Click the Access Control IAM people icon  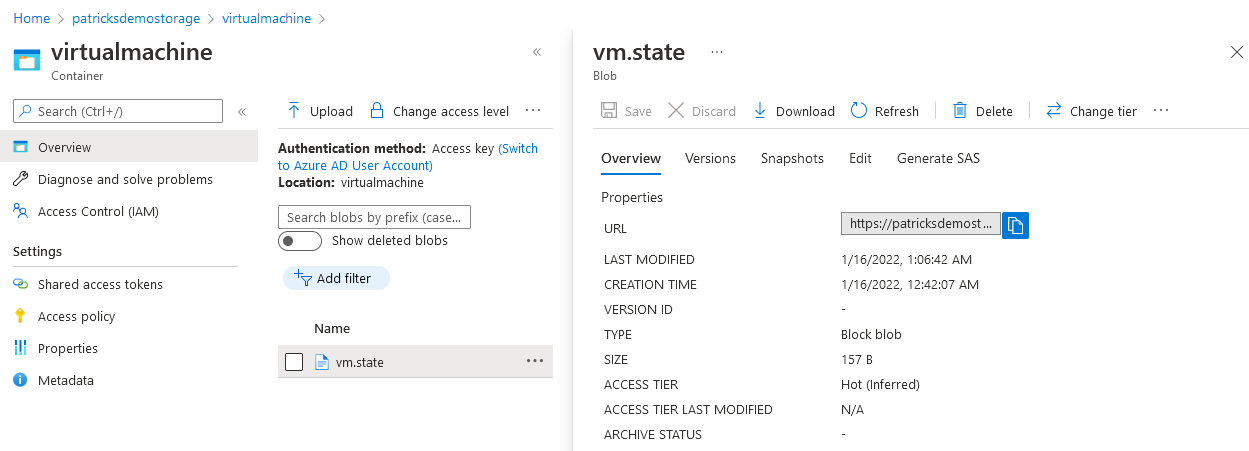[20, 211]
